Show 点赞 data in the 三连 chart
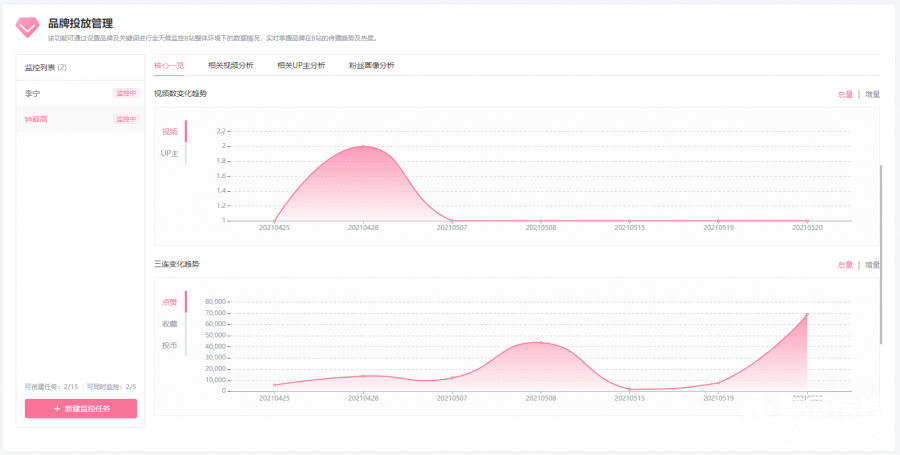The height and width of the screenshot is (455, 900). tap(169, 302)
